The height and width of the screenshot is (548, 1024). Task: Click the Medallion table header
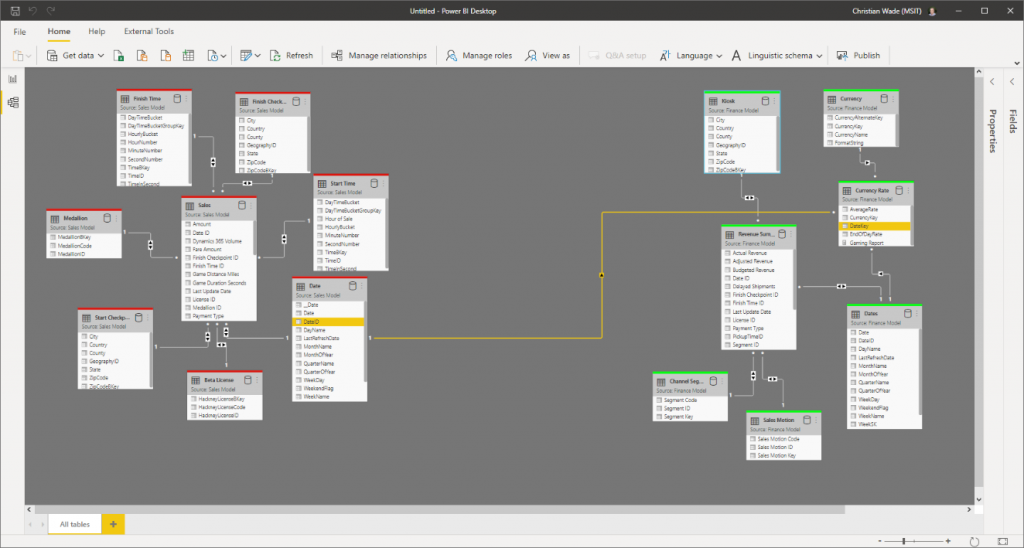pyautogui.click(x=84, y=219)
